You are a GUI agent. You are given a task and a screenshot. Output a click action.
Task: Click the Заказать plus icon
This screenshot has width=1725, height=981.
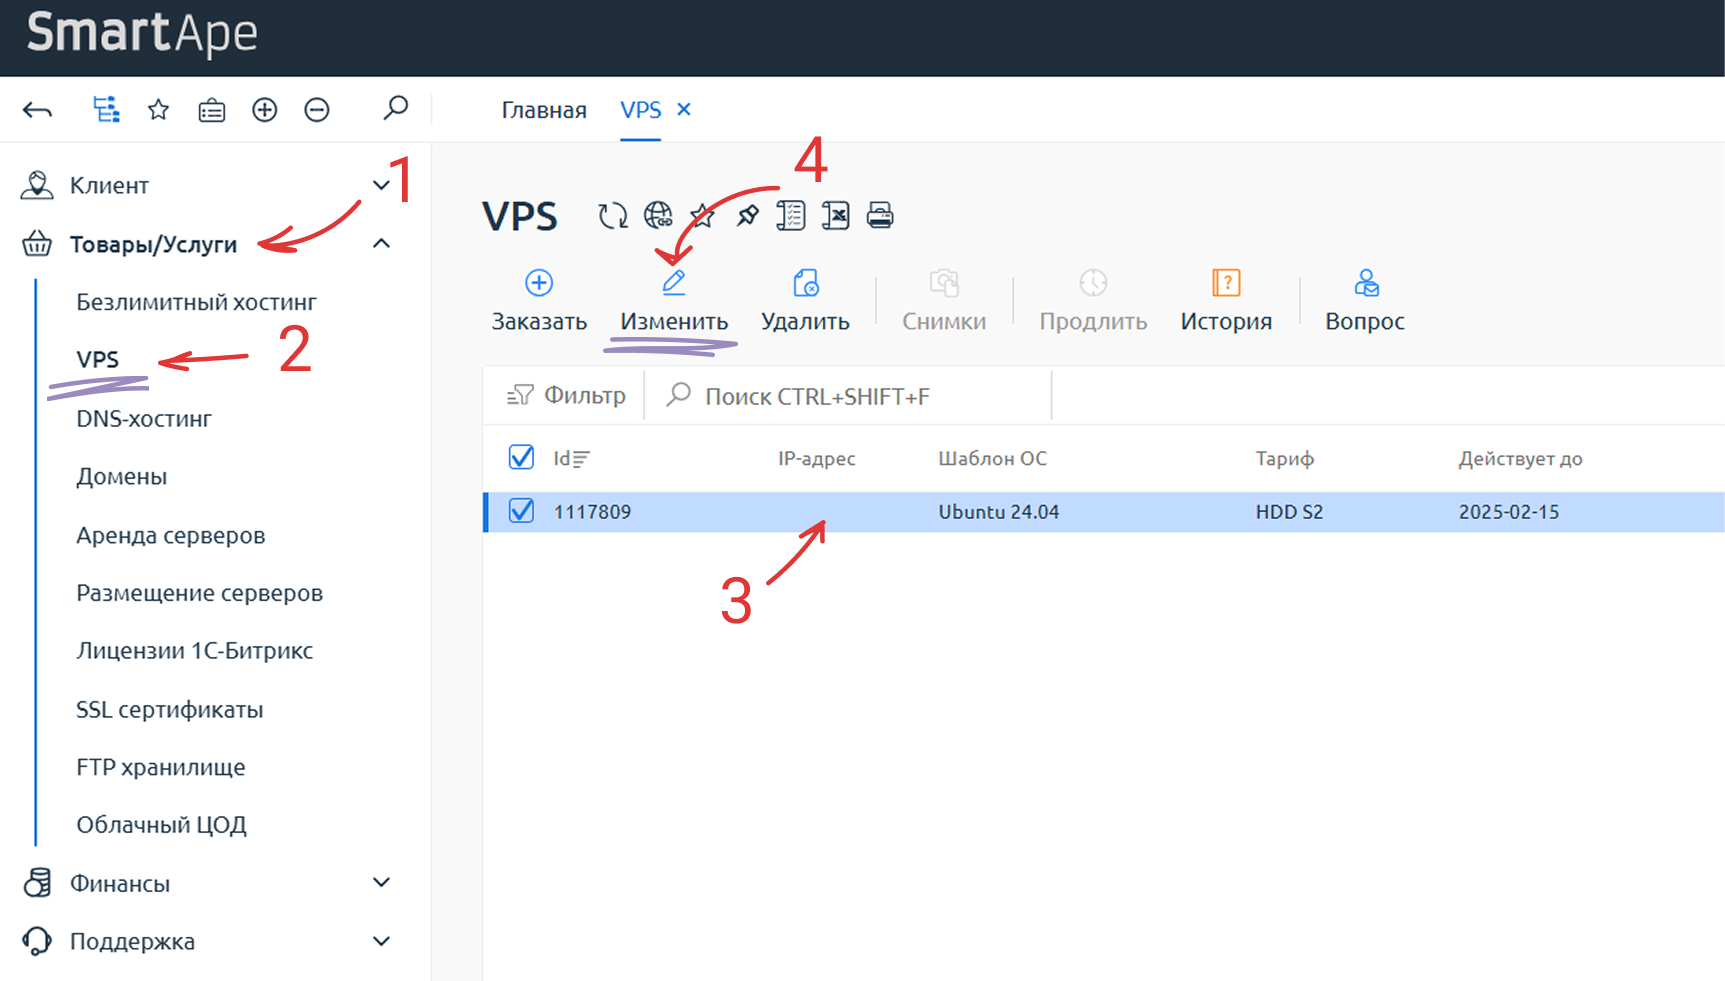coord(539,283)
